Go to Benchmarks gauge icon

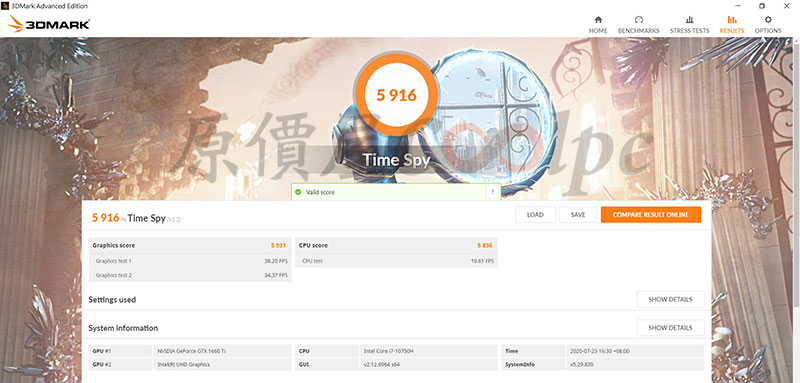tap(639, 19)
